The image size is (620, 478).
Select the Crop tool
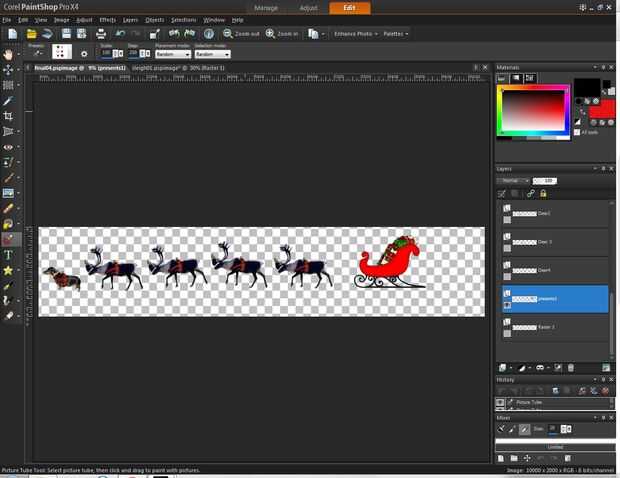coord(8,116)
